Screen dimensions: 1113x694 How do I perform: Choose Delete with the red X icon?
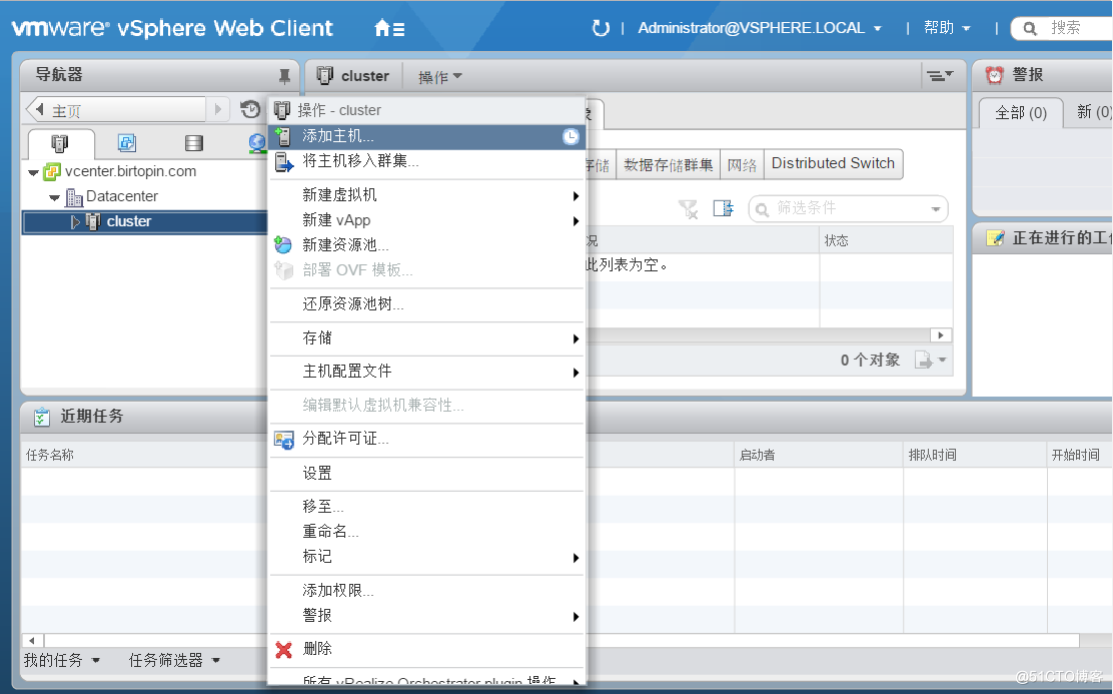click(x=427, y=649)
